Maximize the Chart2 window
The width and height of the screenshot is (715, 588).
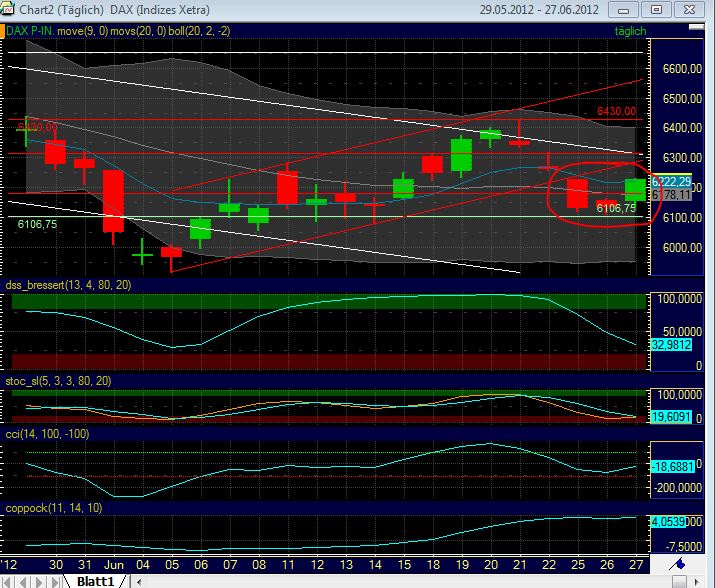click(x=656, y=10)
